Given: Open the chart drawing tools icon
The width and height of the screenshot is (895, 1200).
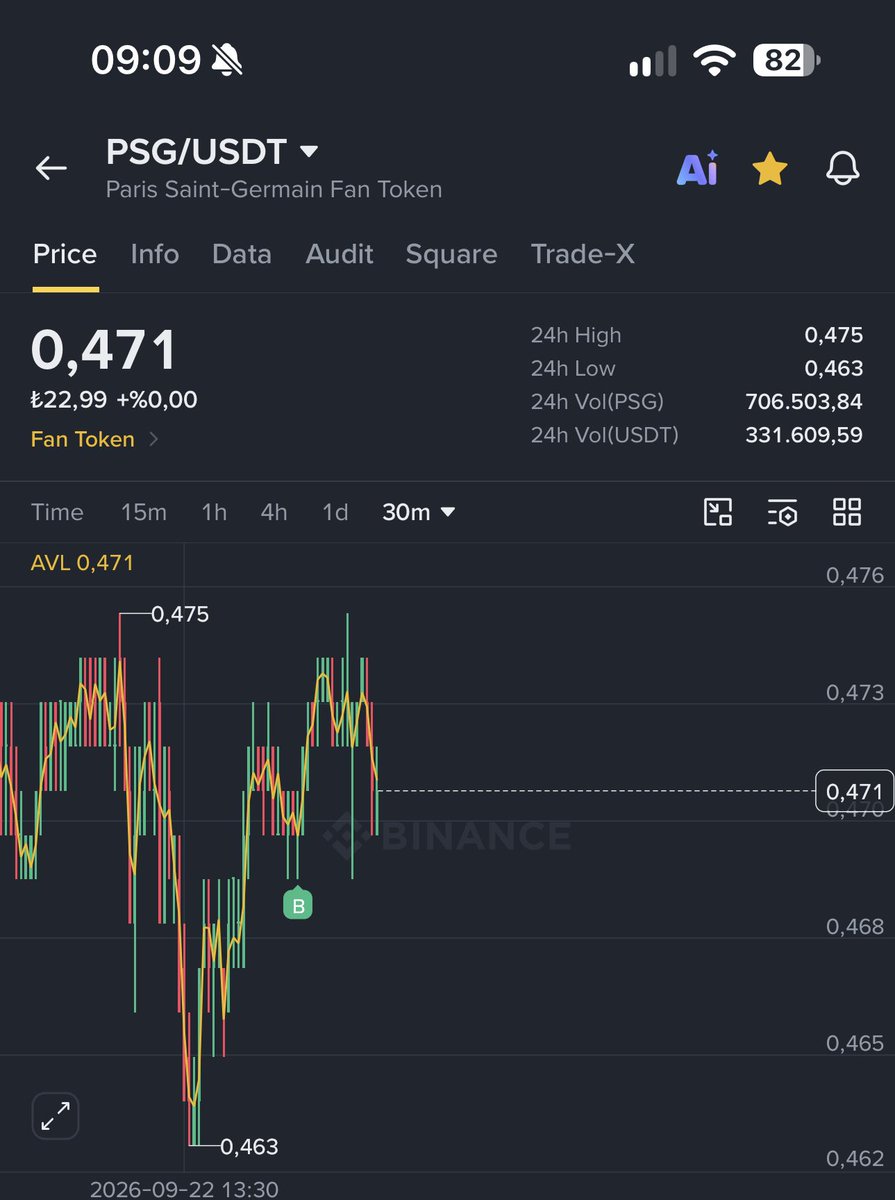Looking at the screenshot, I should (718, 512).
